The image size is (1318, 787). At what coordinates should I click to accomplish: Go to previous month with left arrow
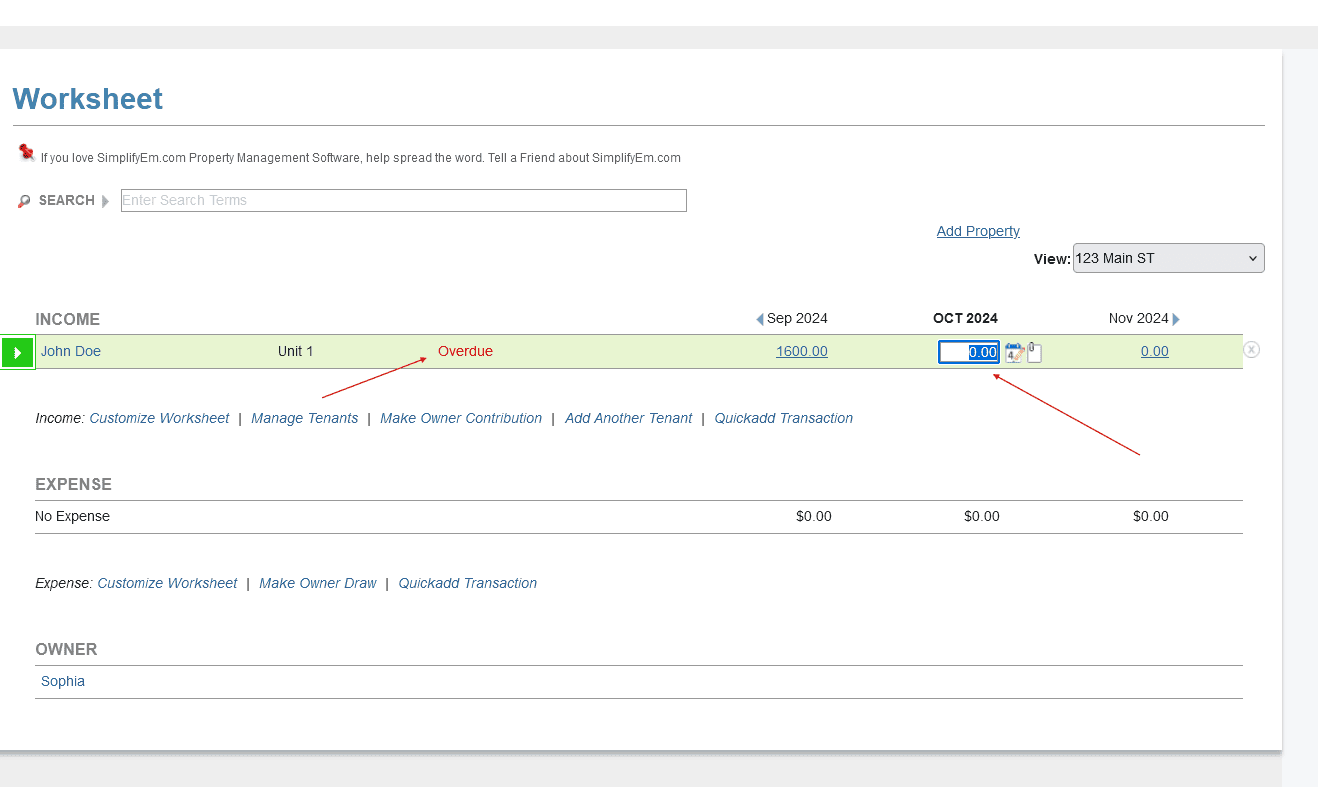(x=760, y=320)
